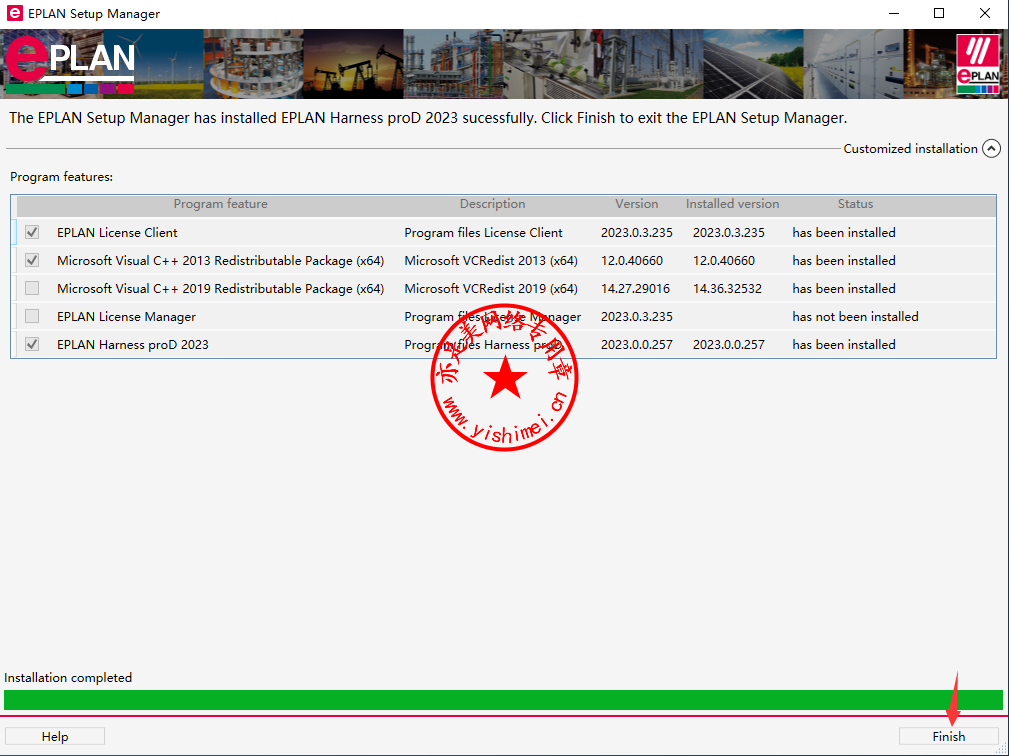Click the EPLAN app icon in title bar
The image size is (1009, 756).
coord(14,14)
